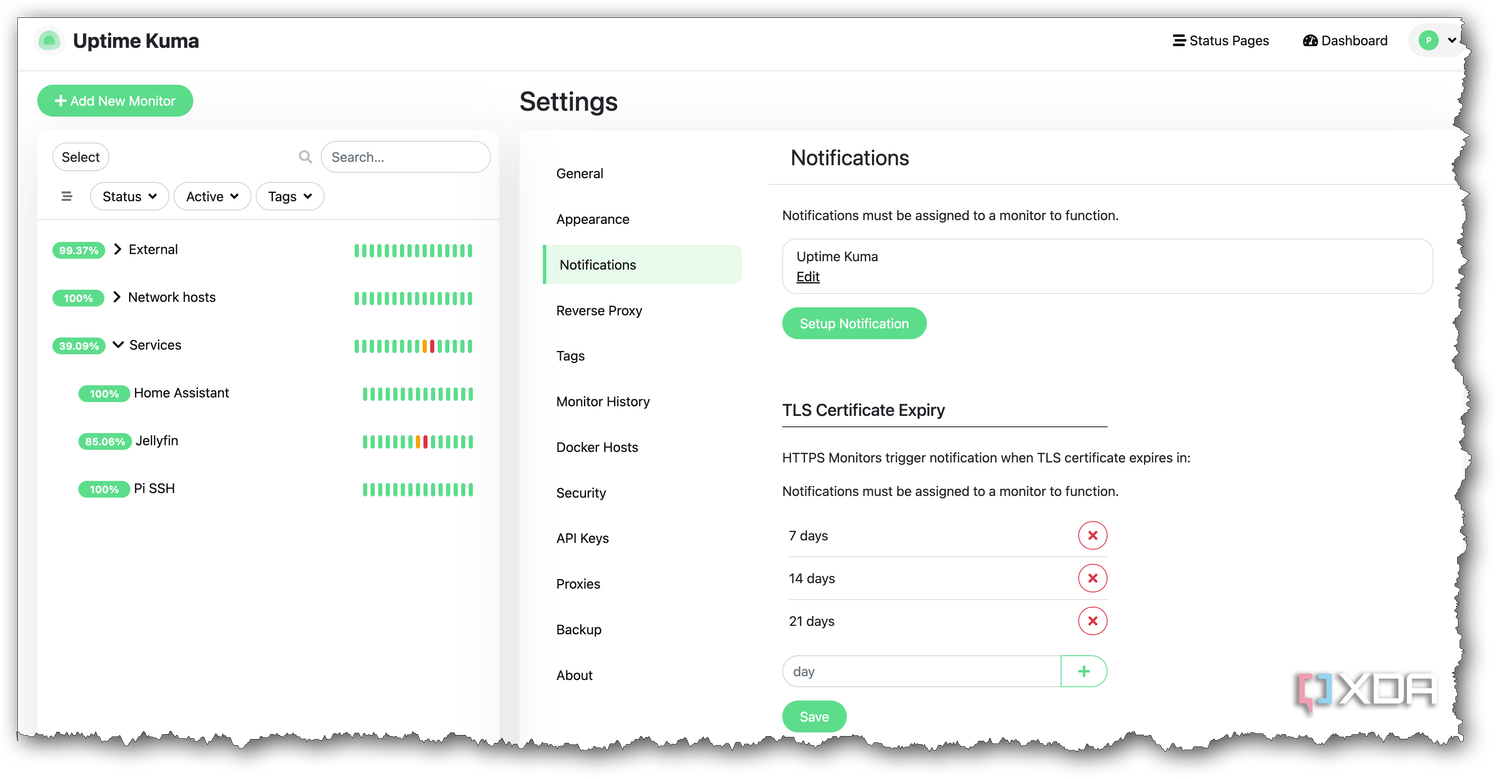1500x779 pixels.
Task: Go to Status Pages
Action: [x=1221, y=41]
